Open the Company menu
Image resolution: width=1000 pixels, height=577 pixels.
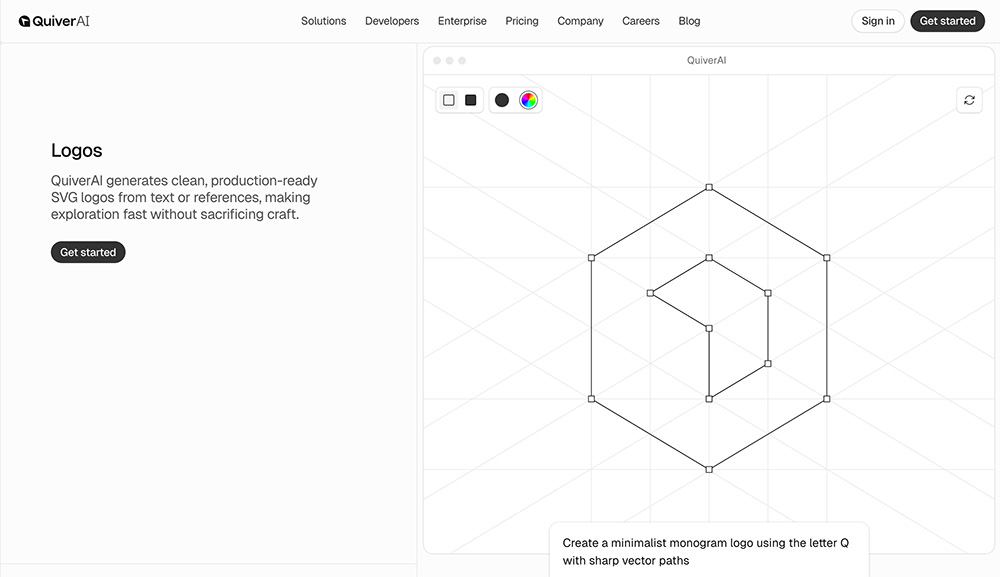point(580,21)
